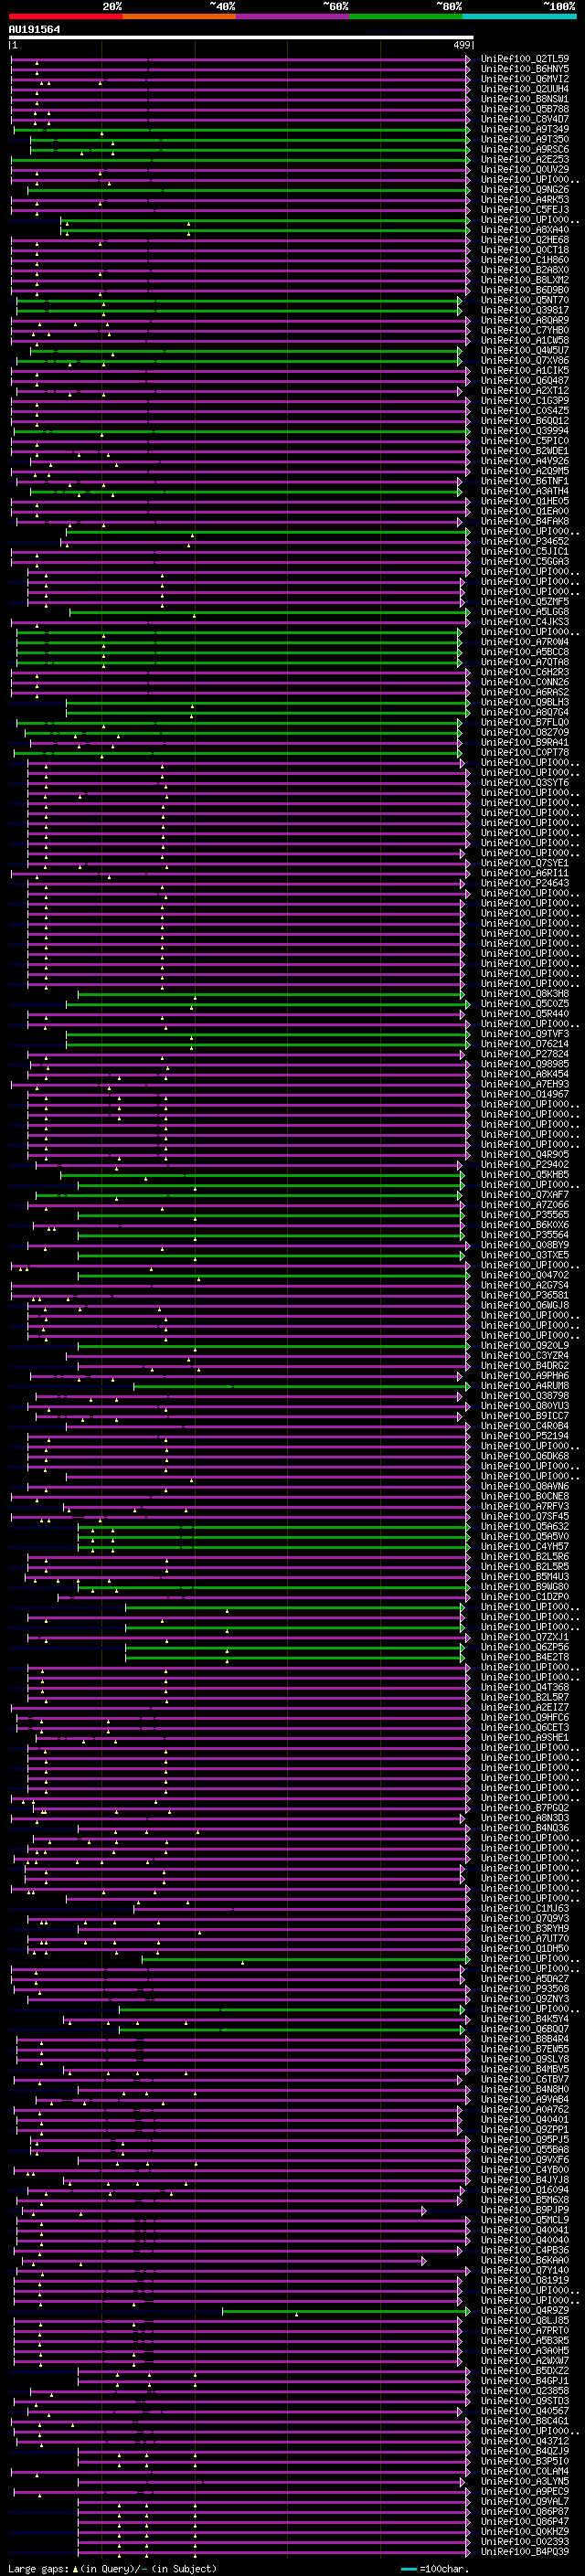Image resolution: width=585 pixels, height=2576 pixels.
Task: Select the UniRef100_P36581 label
Action: point(525,1295)
